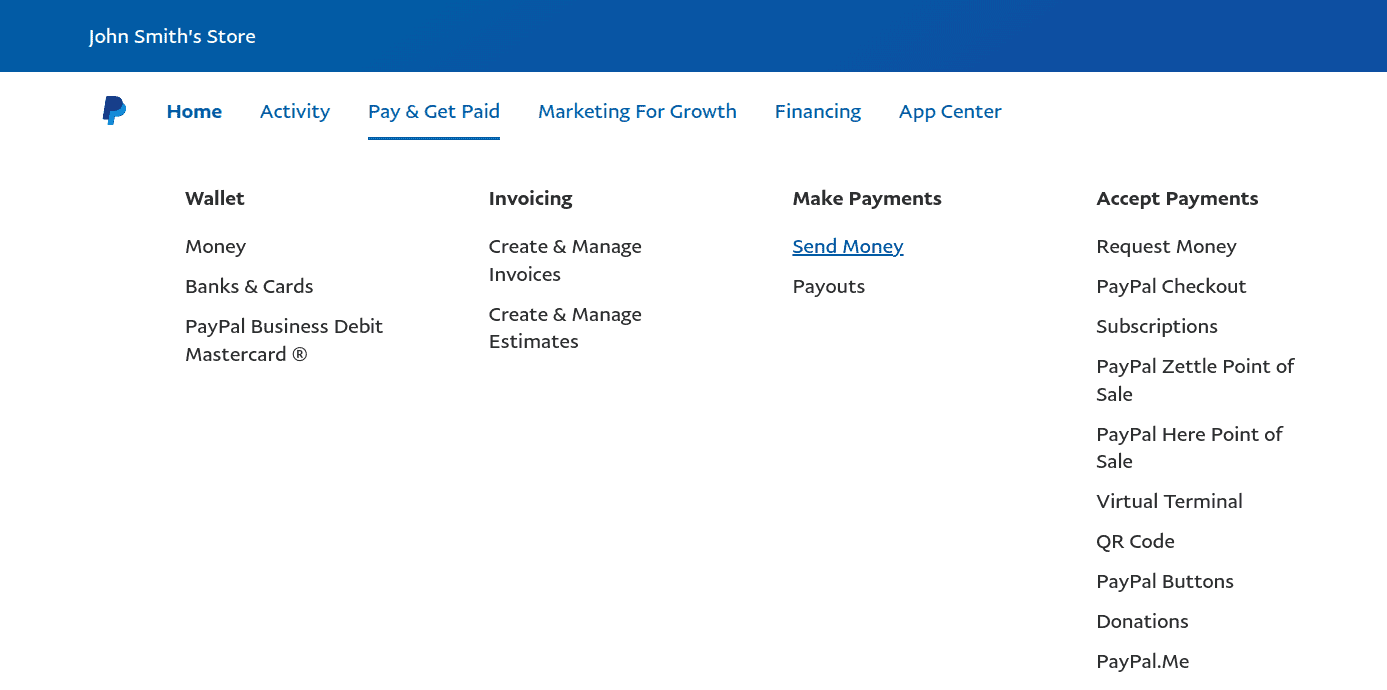Switch to the Activity tab
The image size is (1387, 690).
pos(295,112)
